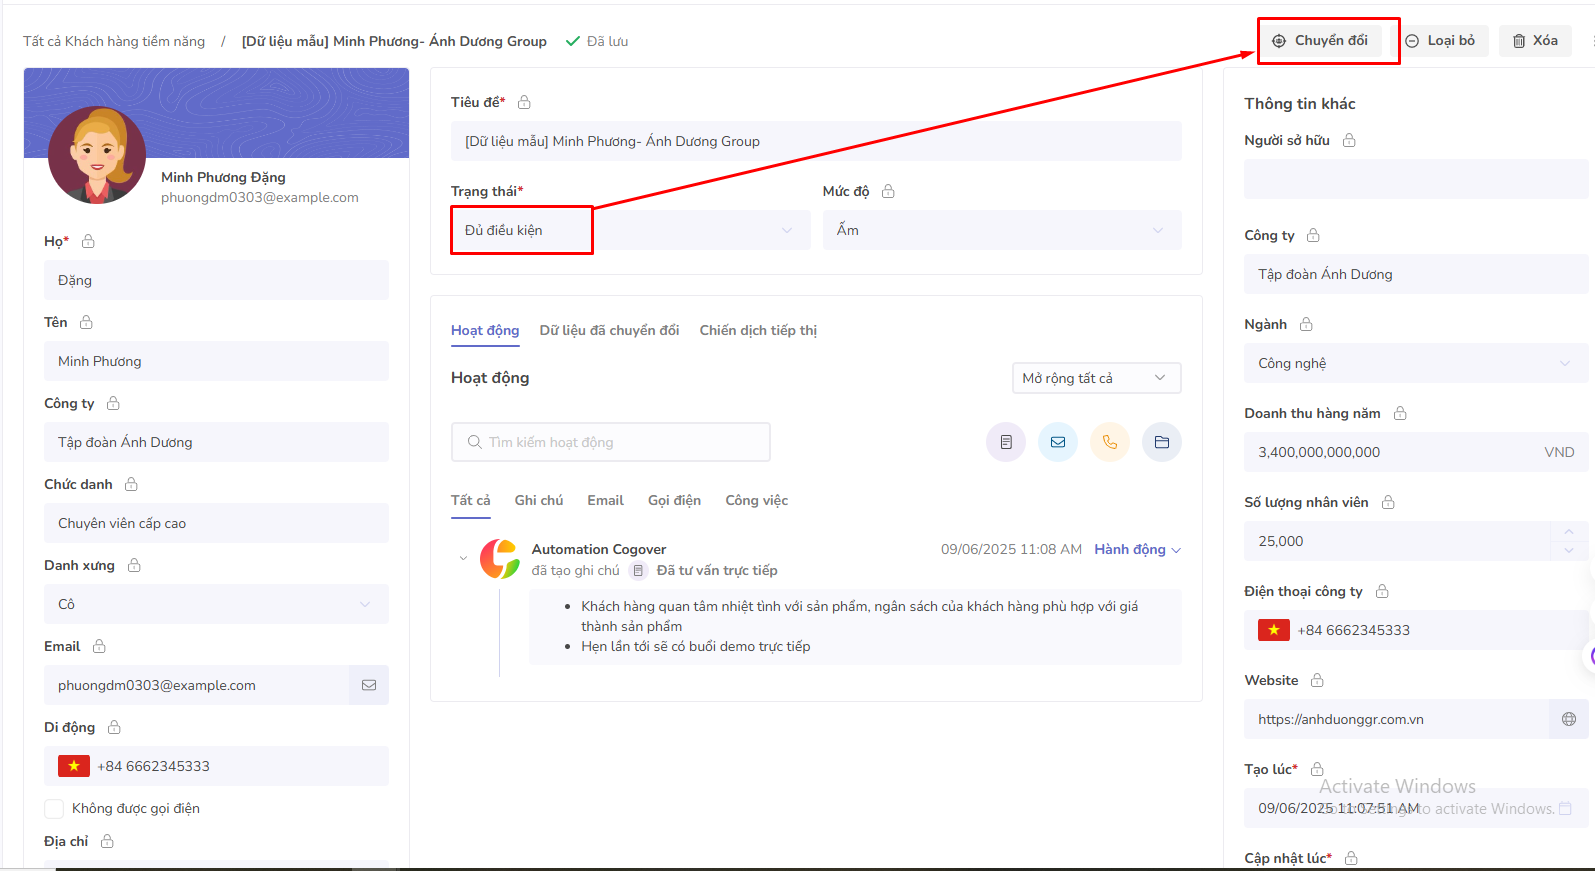1595x871 pixels.
Task: Click the note activity round icon
Action: pos(1006,442)
